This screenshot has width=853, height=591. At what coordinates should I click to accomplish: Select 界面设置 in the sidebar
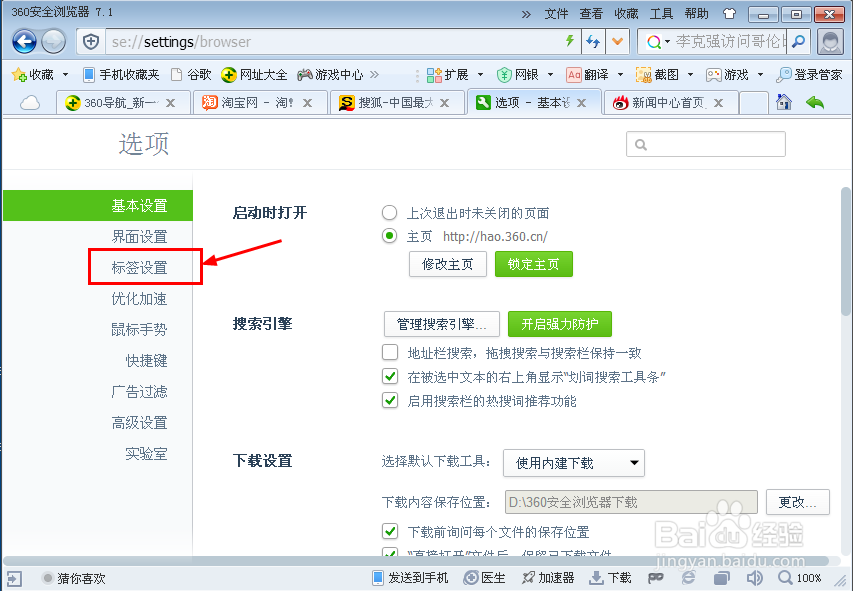[x=139, y=237]
